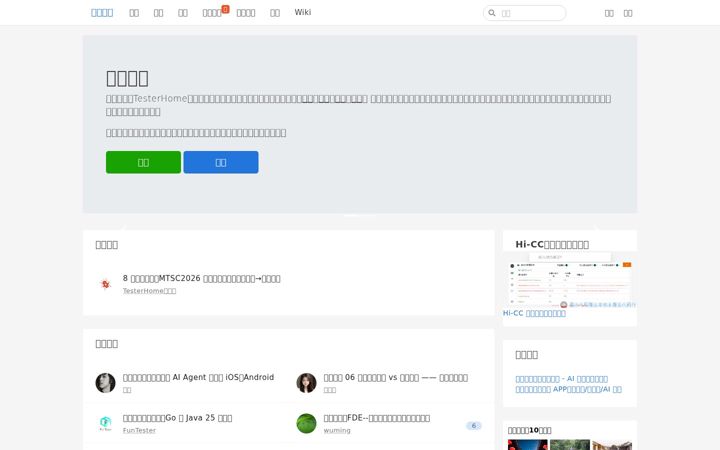The height and width of the screenshot is (450, 720).
Task: Click the FunTester avatar icon
Action: tap(106, 423)
